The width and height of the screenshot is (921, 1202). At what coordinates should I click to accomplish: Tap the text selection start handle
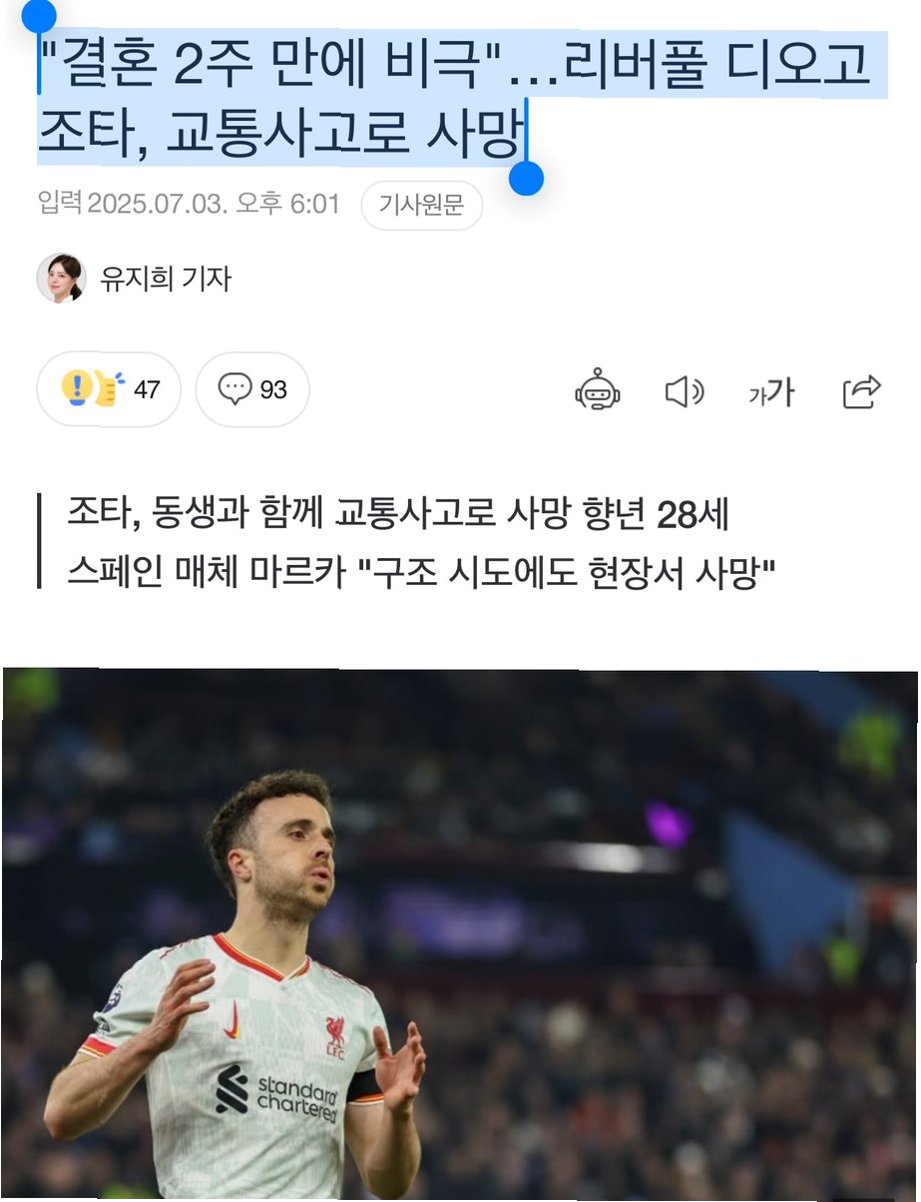(x=39, y=14)
